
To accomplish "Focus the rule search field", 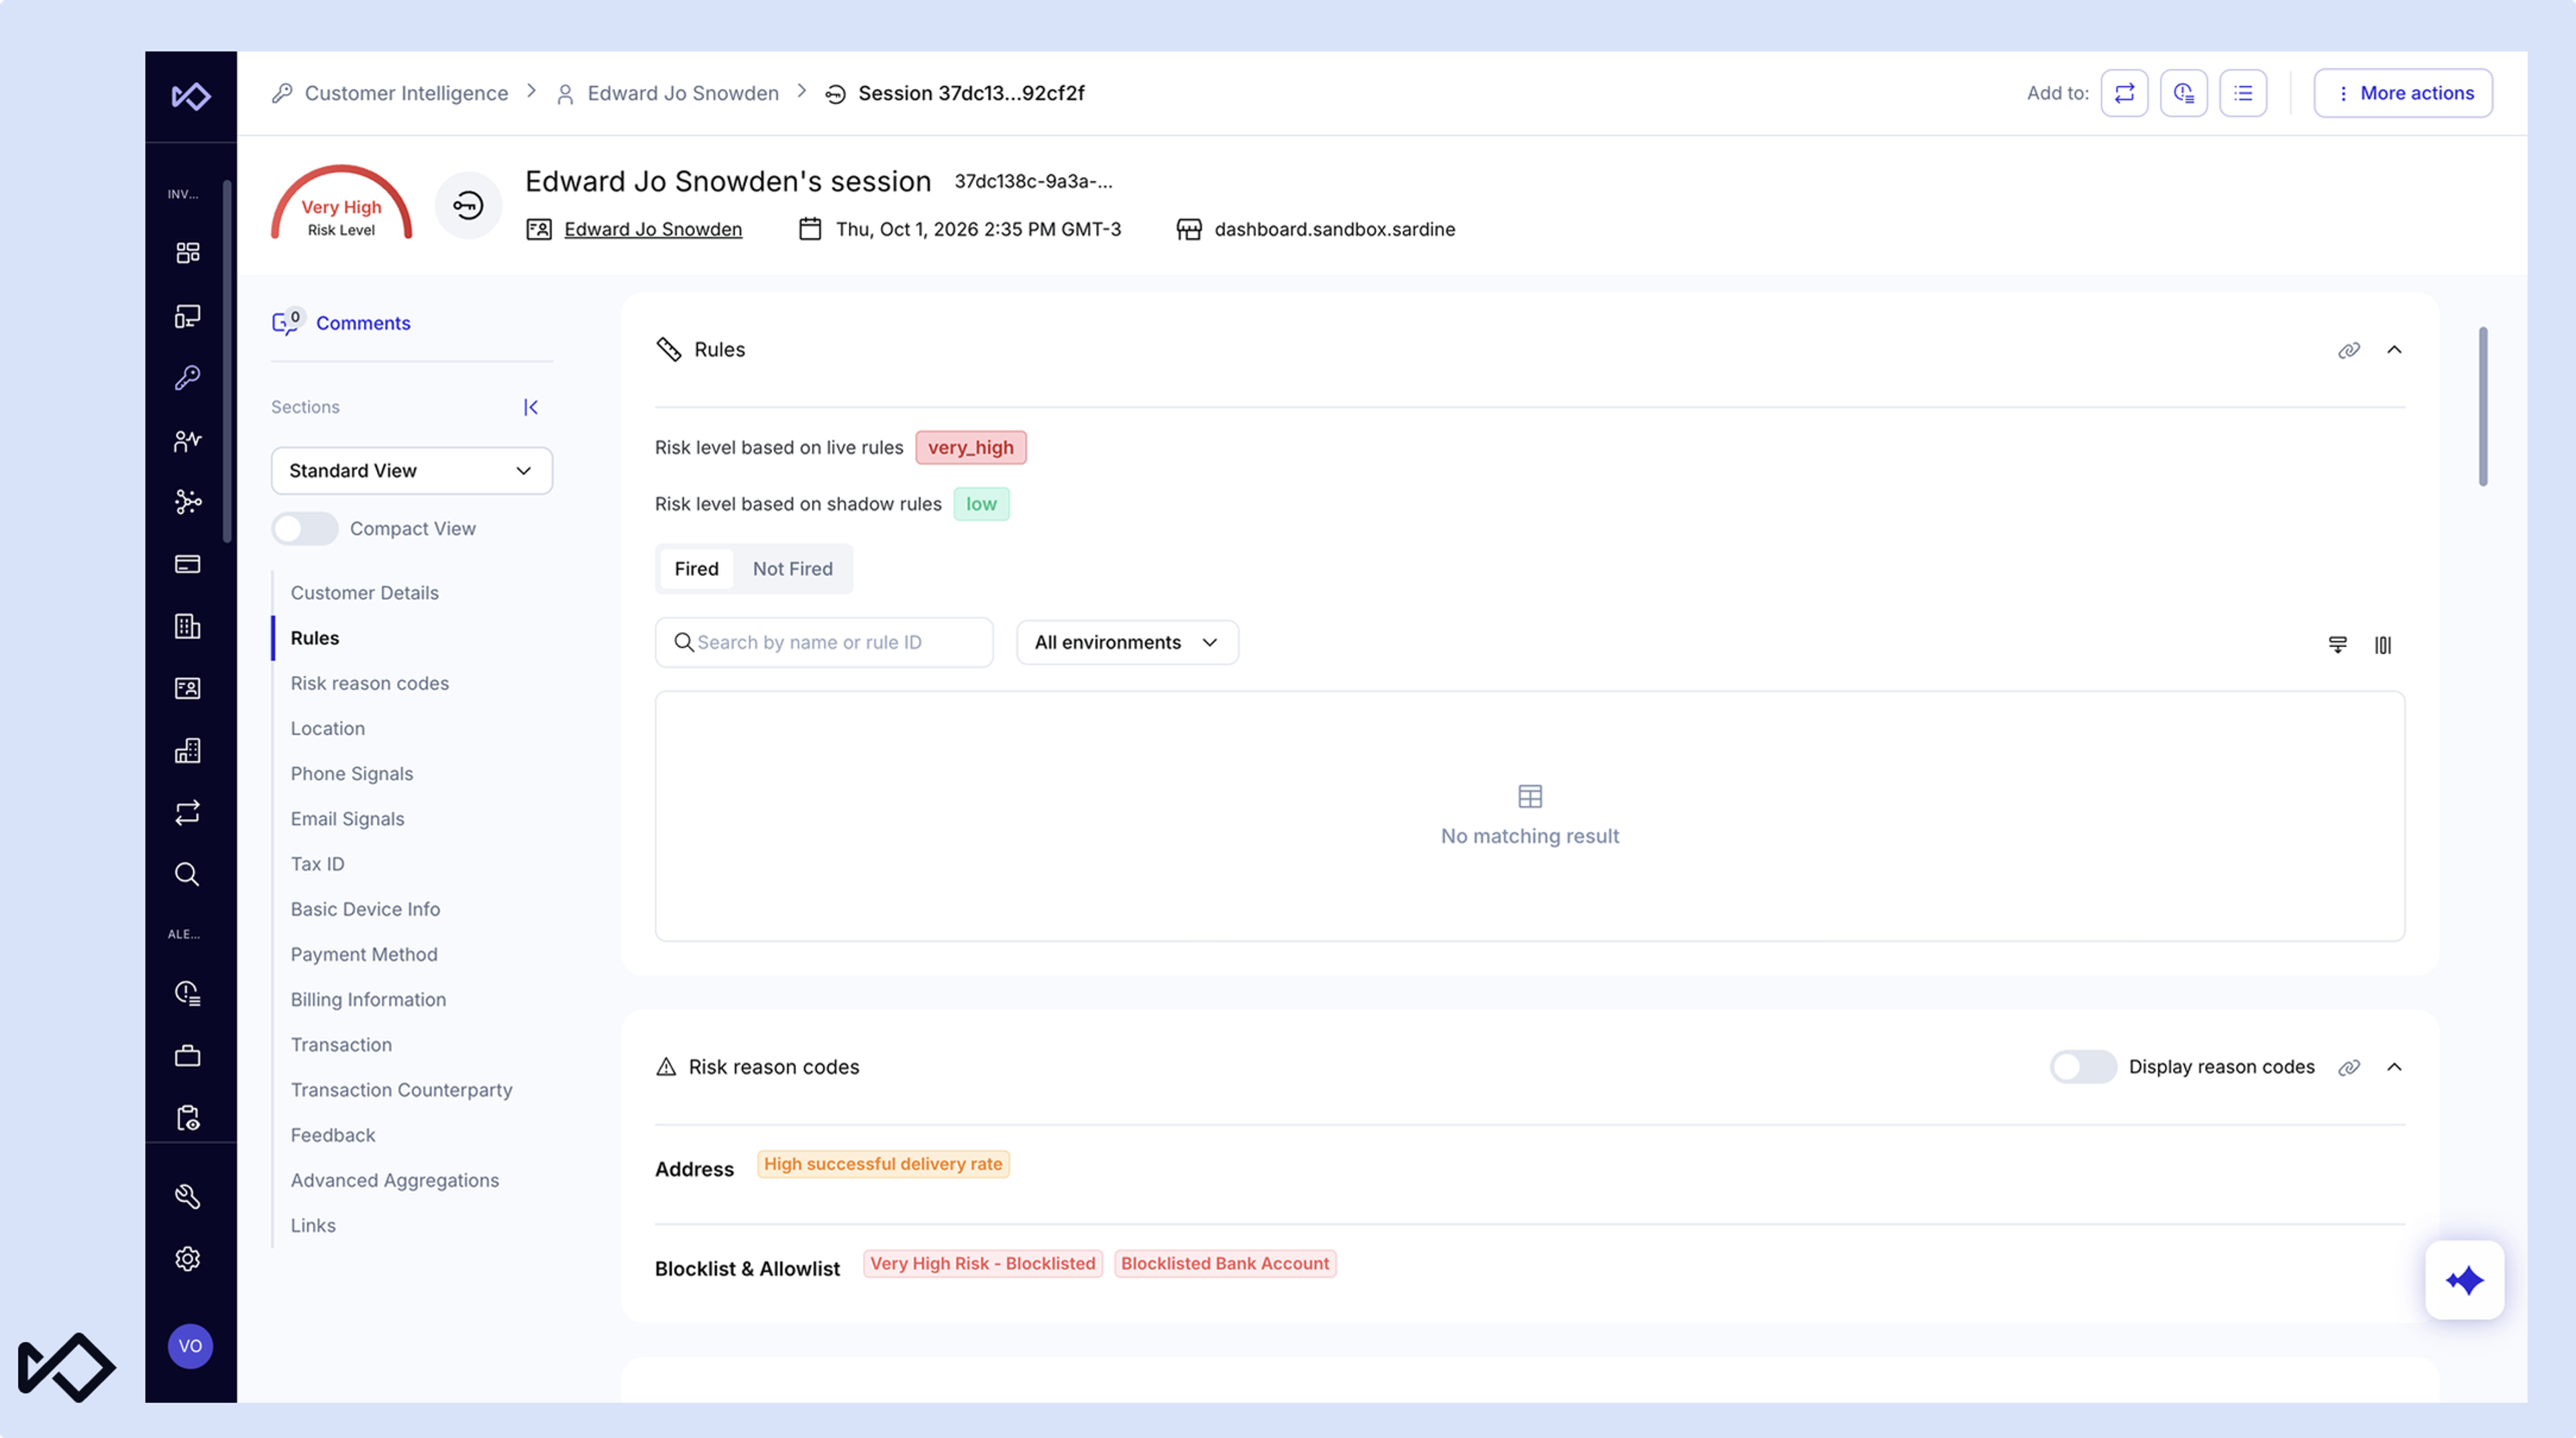I will tap(824, 643).
